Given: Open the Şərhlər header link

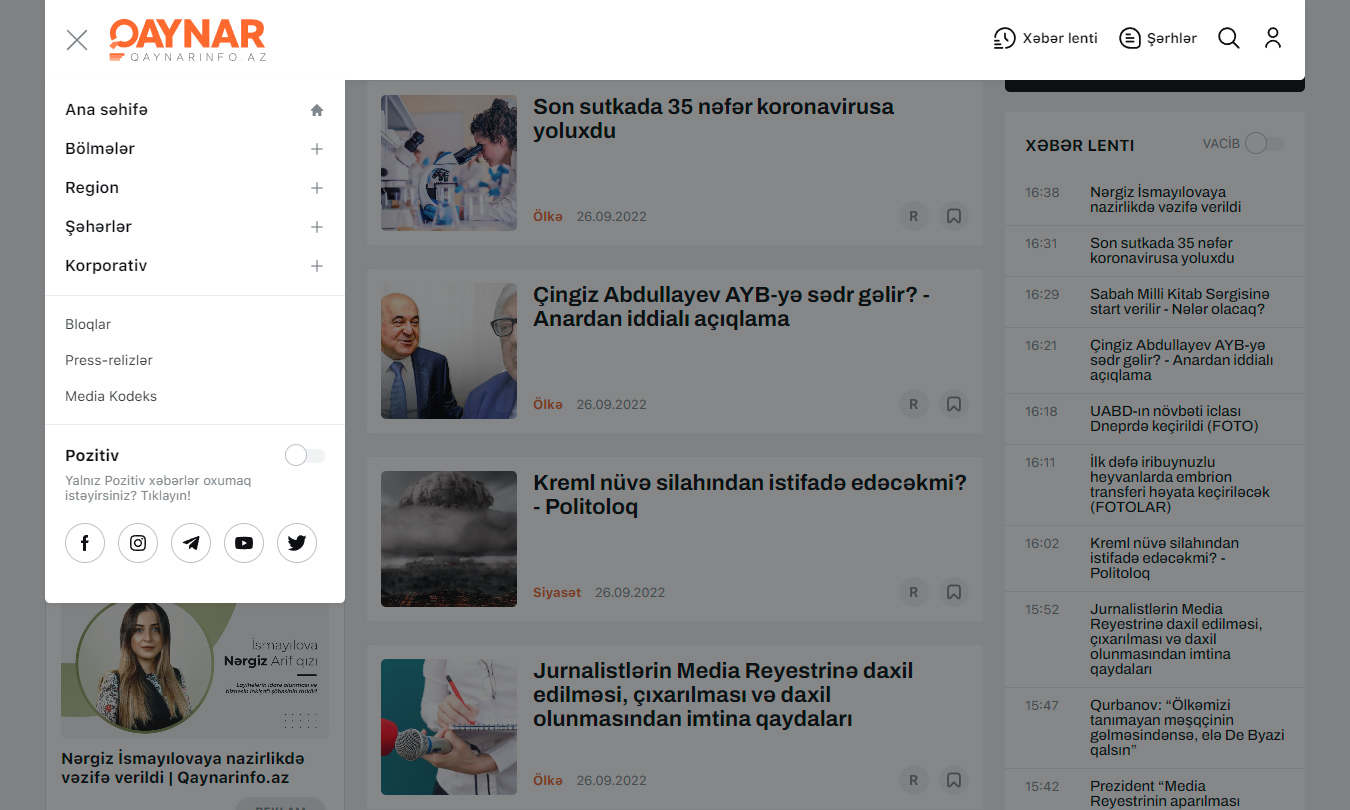Looking at the screenshot, I should tap(1158, 39).
